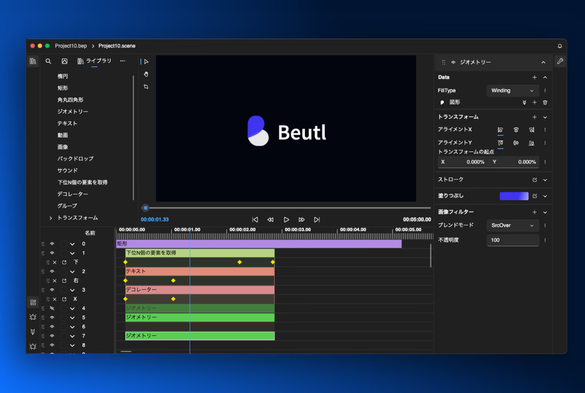Image resolution: width=585 pixels, height=393 pixels.
Task: Click Project10.scene in the breadcrumb
Action: point(117,46)
